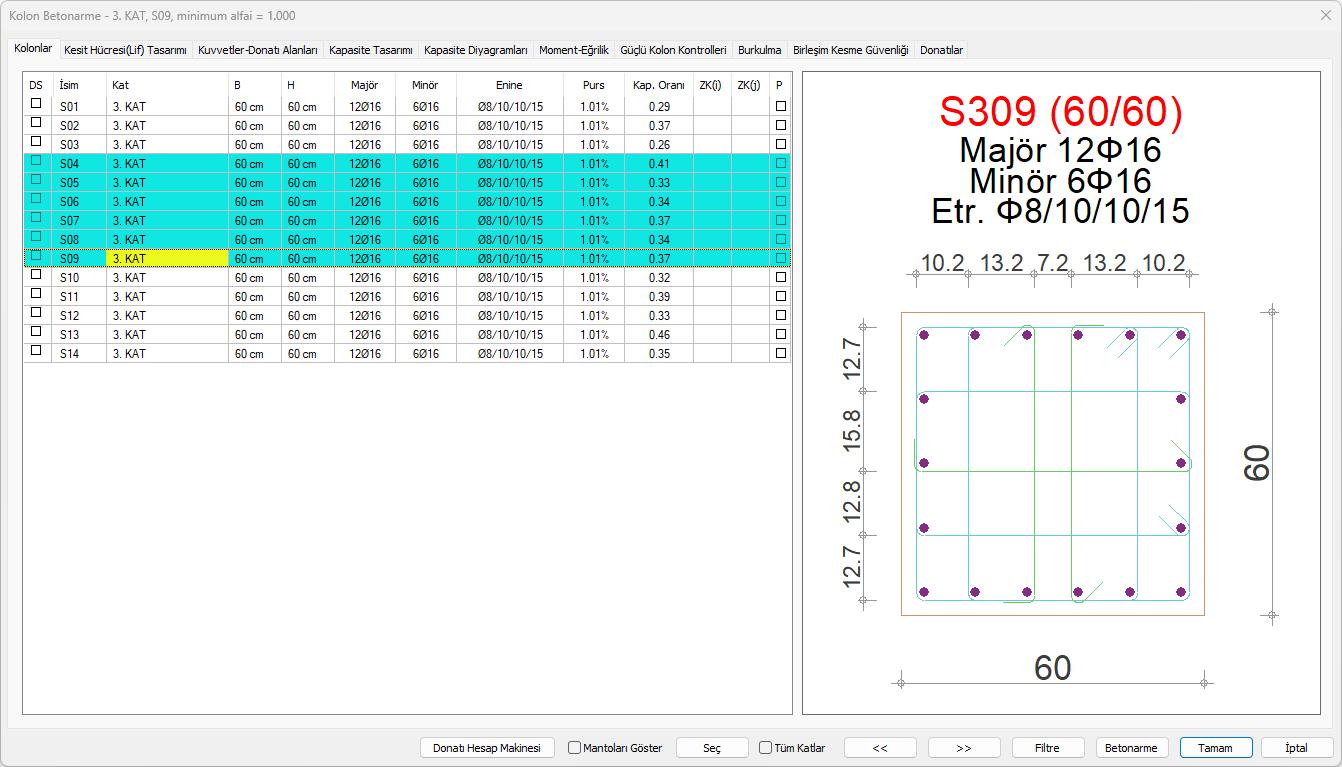Switch to Kesit Hücresi(Lif) Tasarımı tab
The width and height of the screenshot is (1342, 767).
(125, 49)
